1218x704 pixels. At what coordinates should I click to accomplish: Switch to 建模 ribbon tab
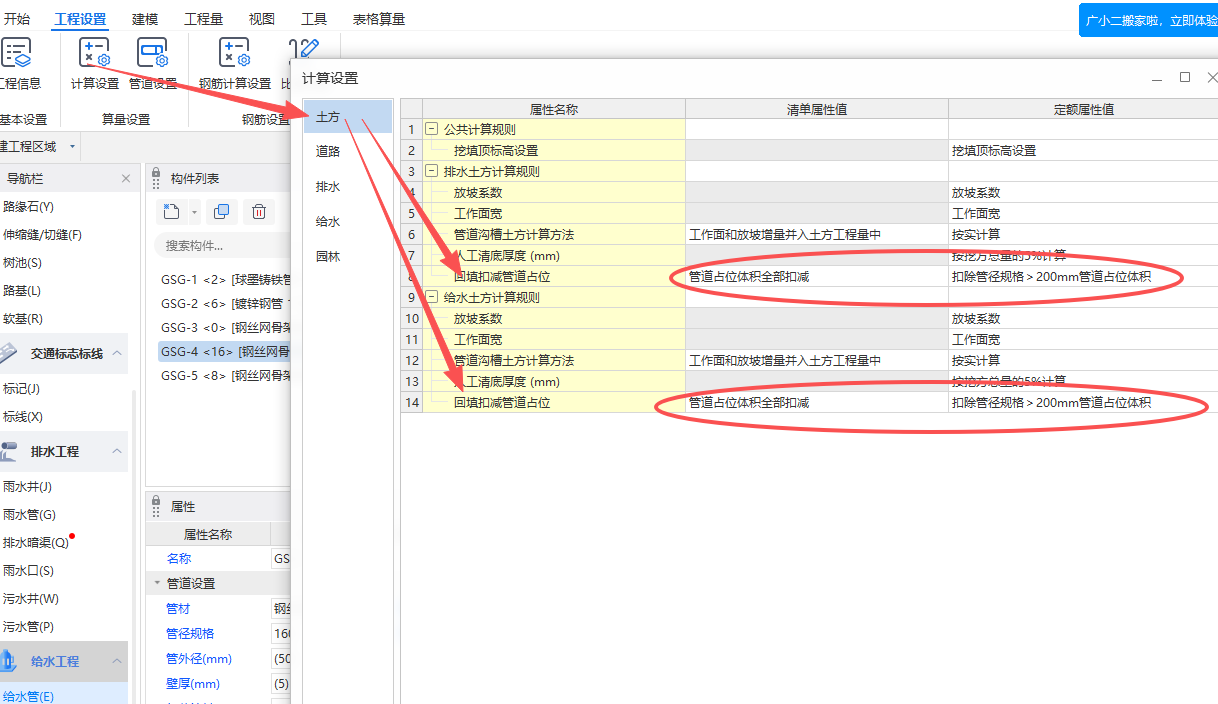point(144,19)
